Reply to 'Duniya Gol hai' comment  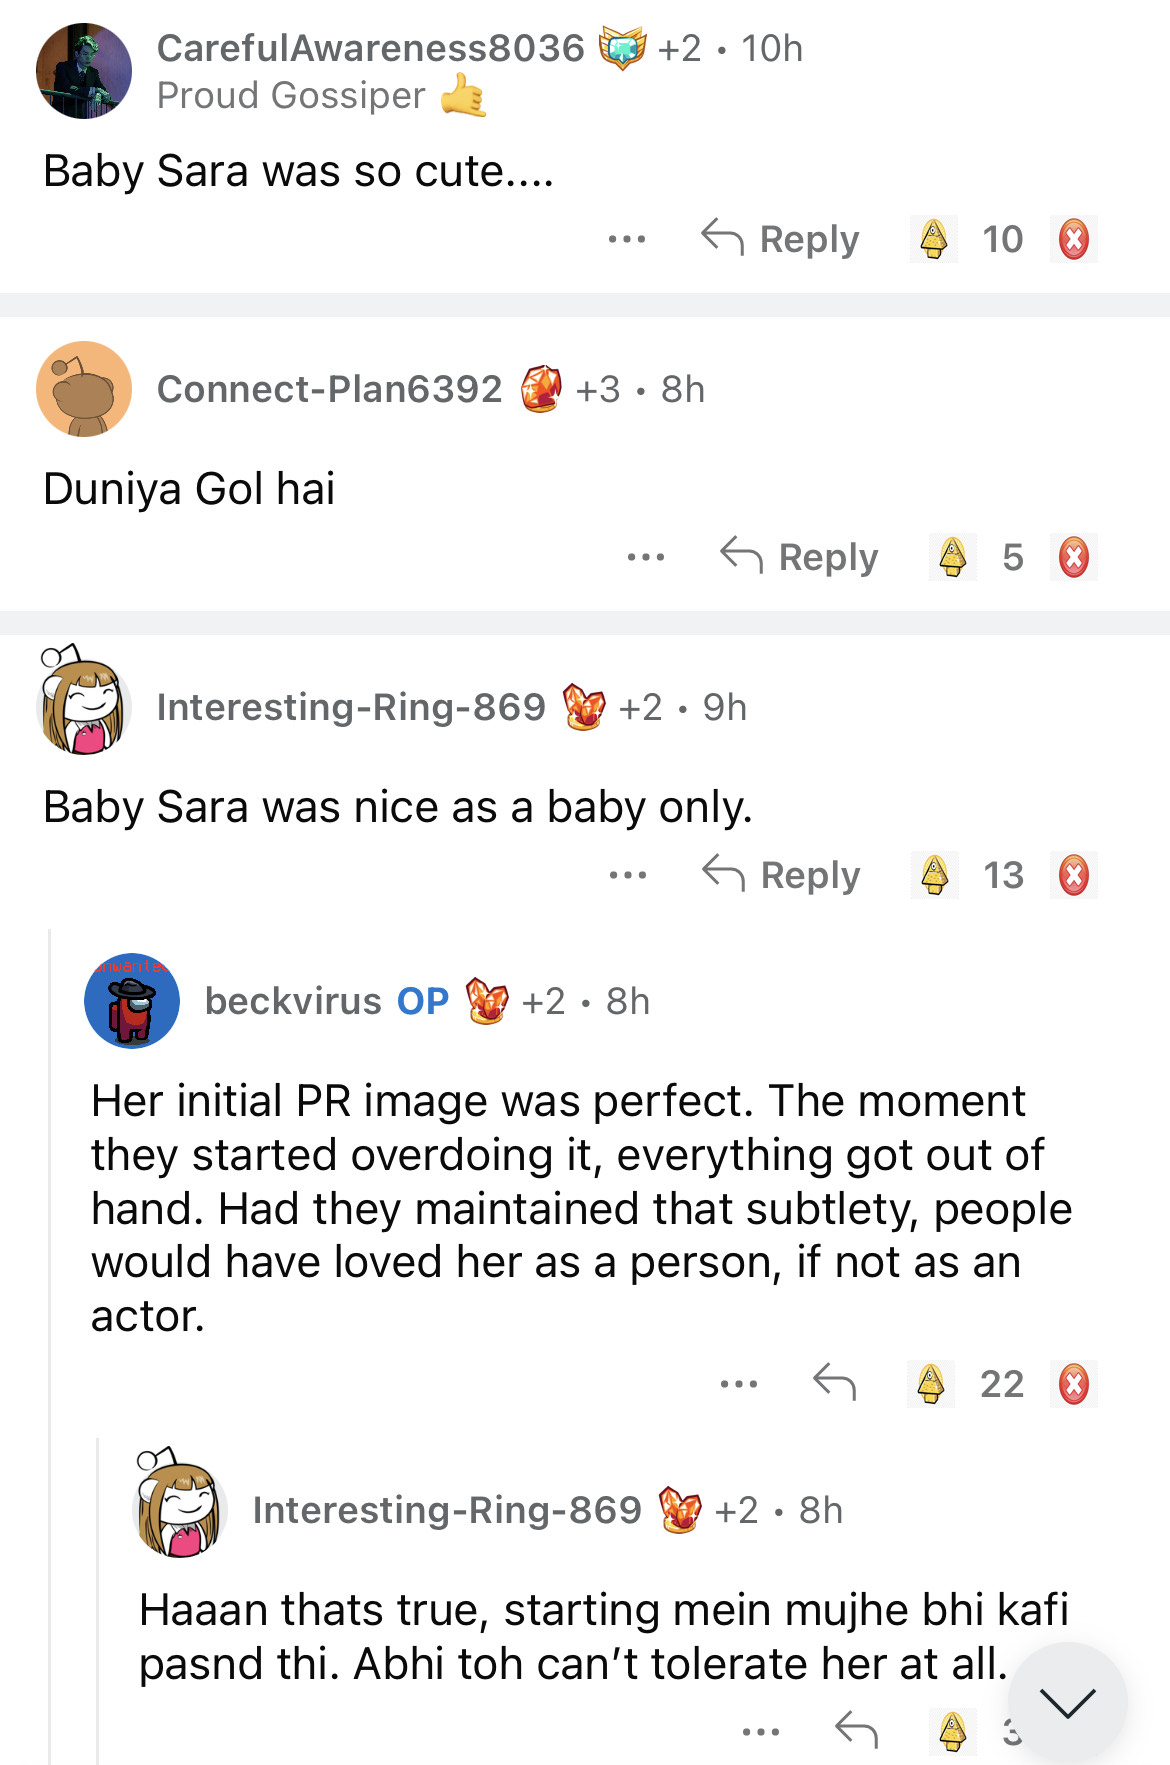tap(799, 558)
